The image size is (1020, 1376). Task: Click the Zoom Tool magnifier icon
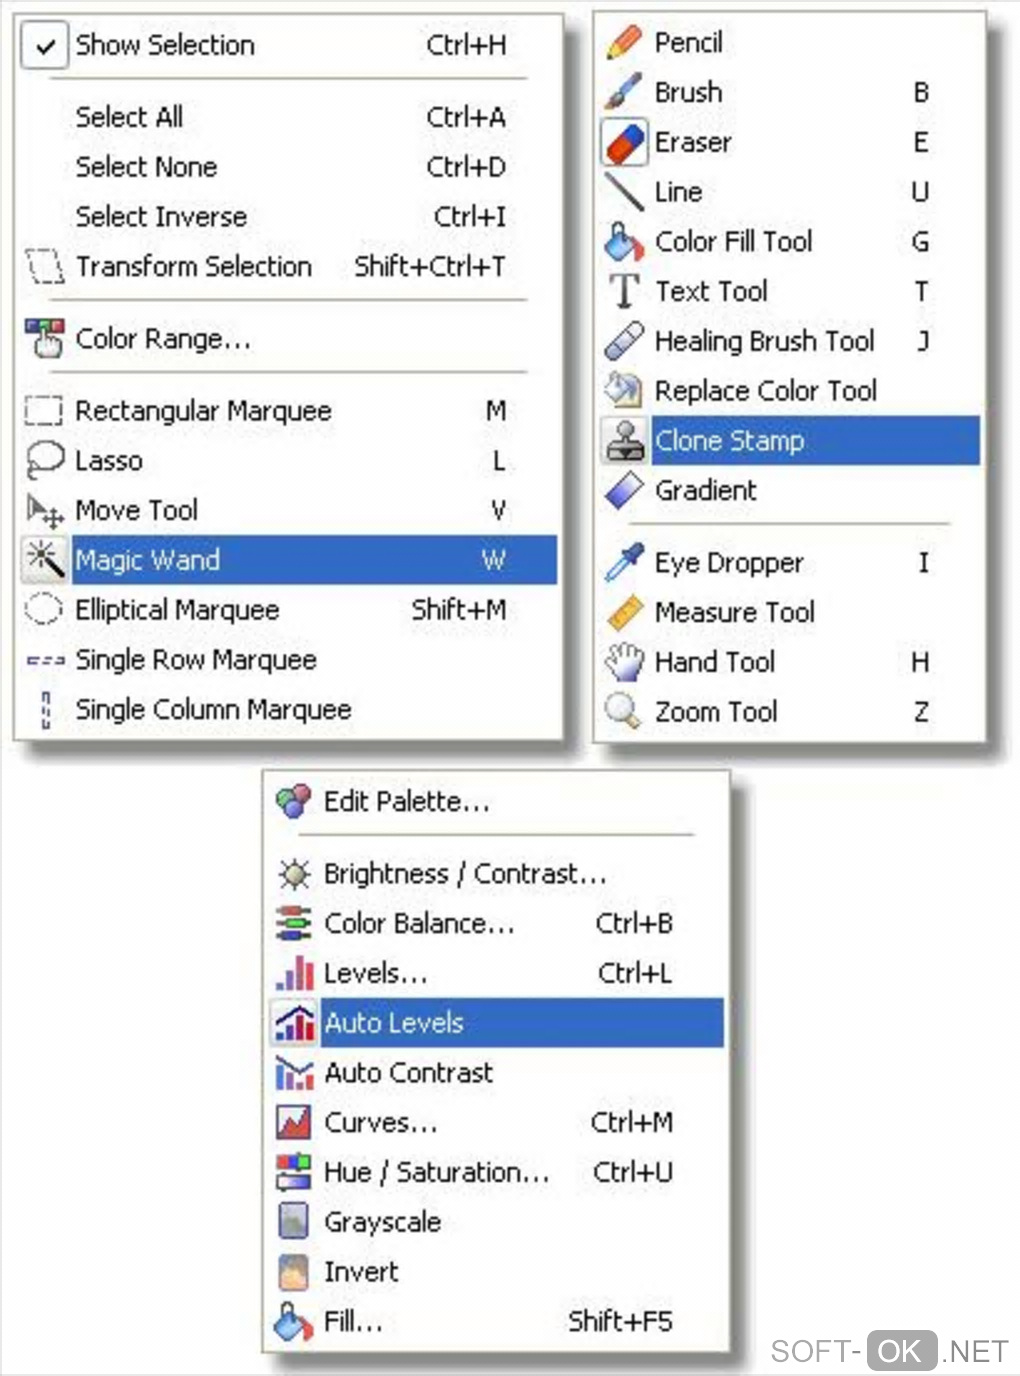tap(622, 711)
